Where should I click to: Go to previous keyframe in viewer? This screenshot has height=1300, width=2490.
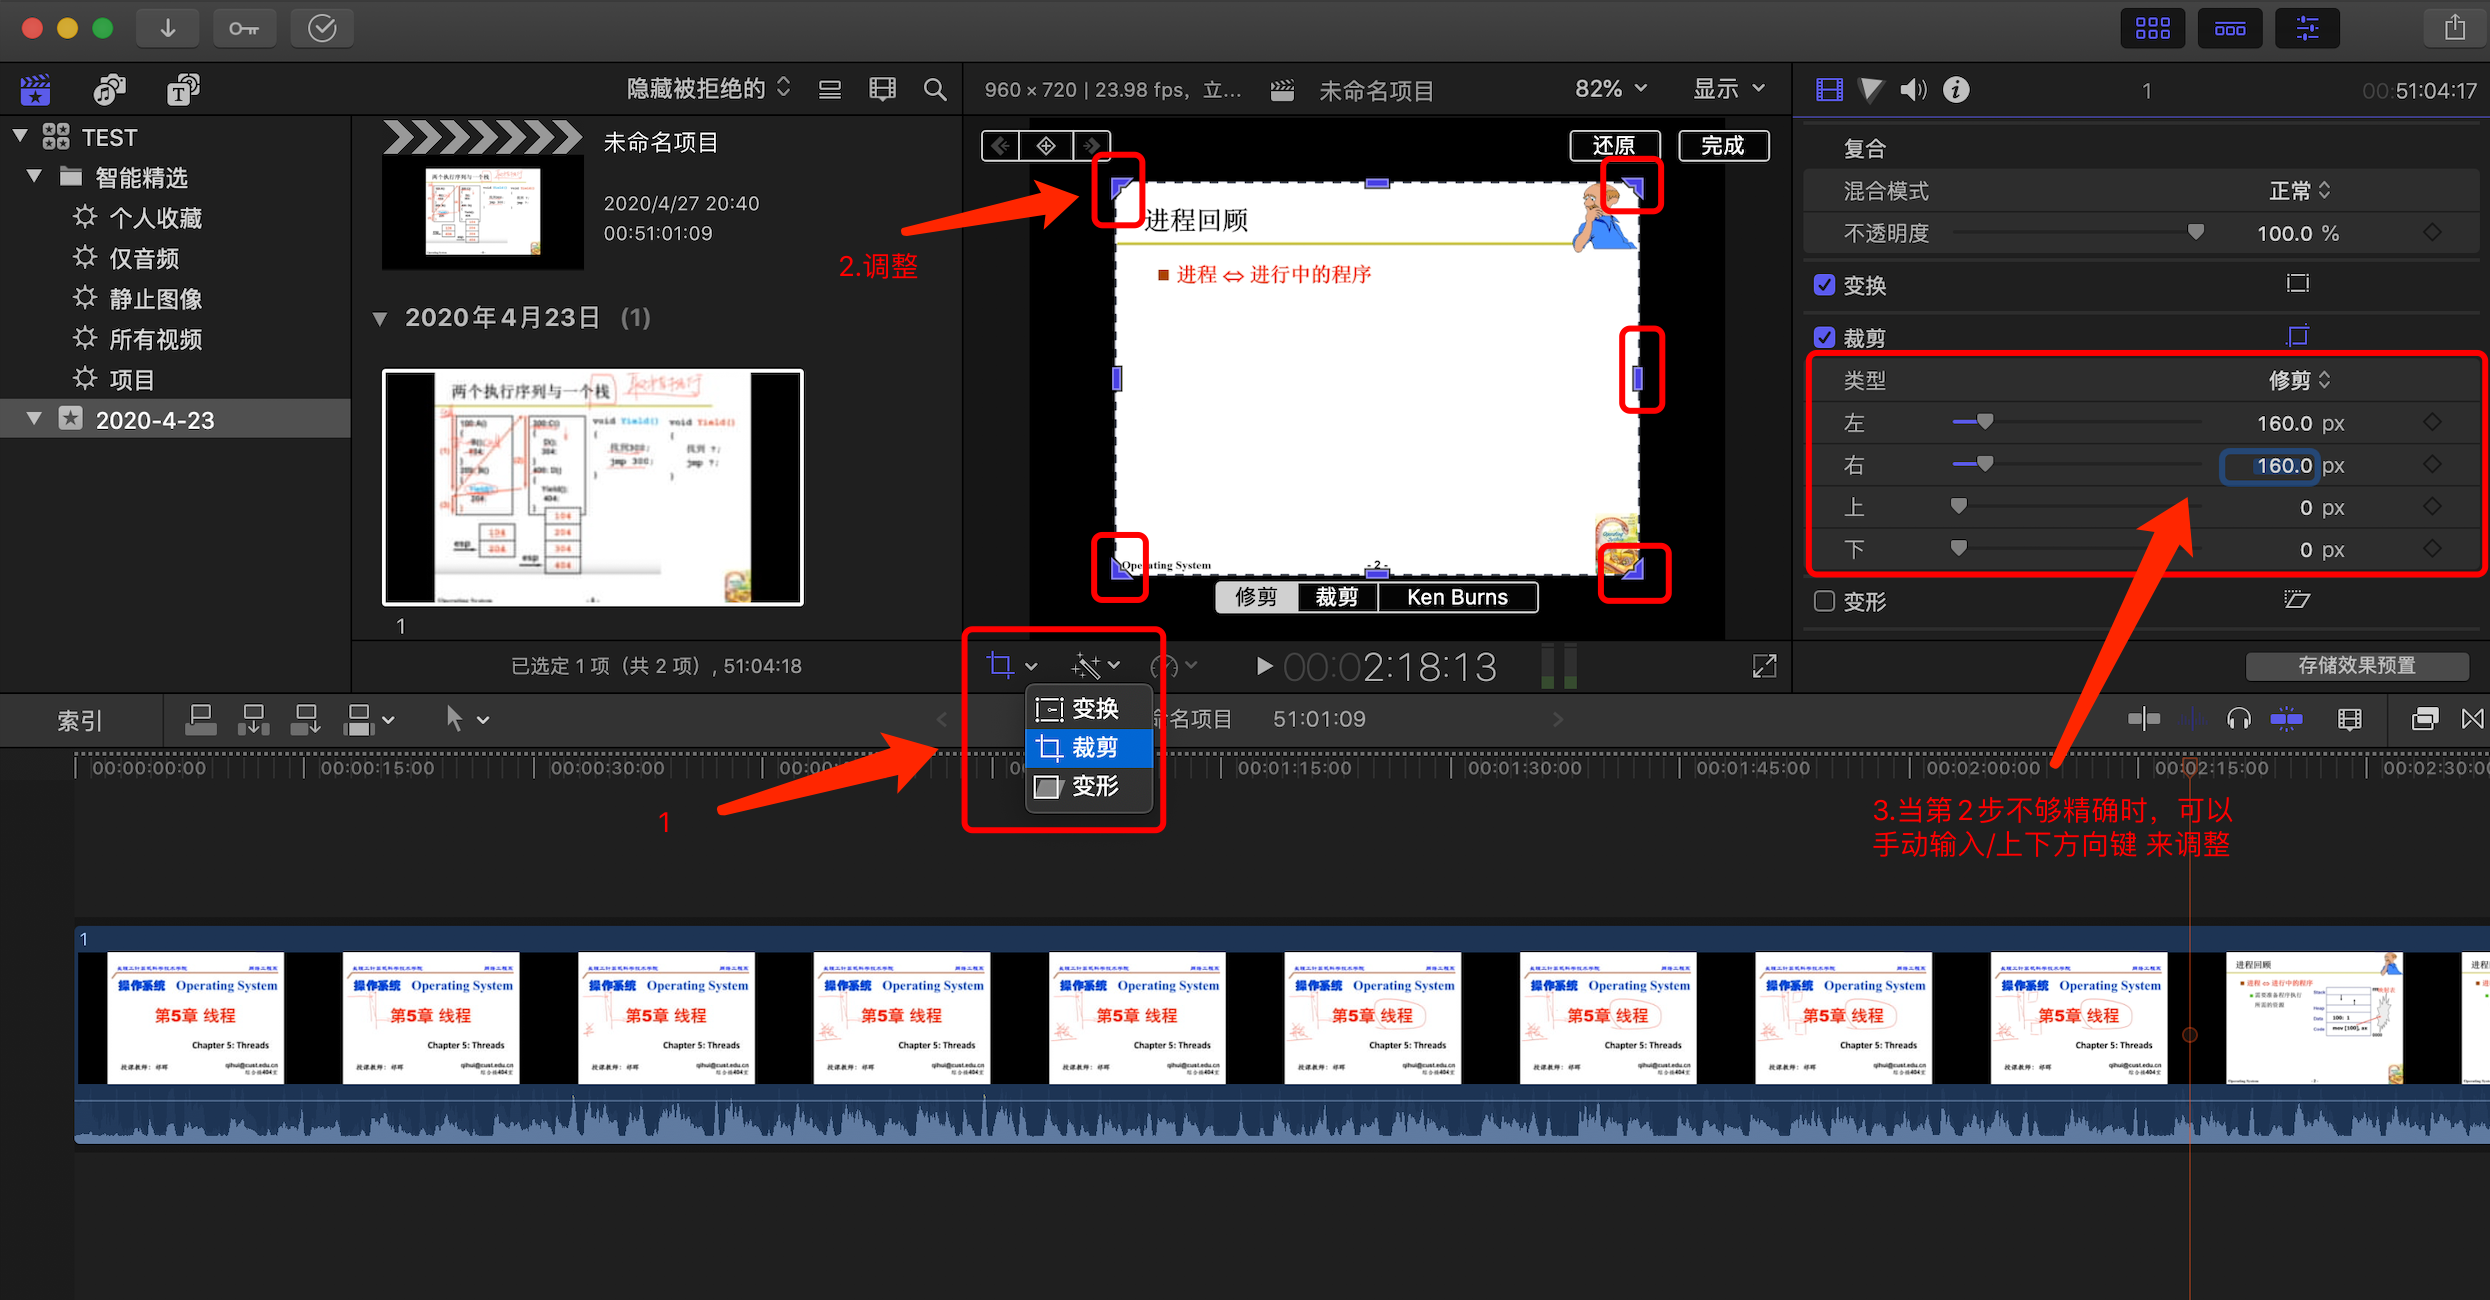pos(1000,147)
